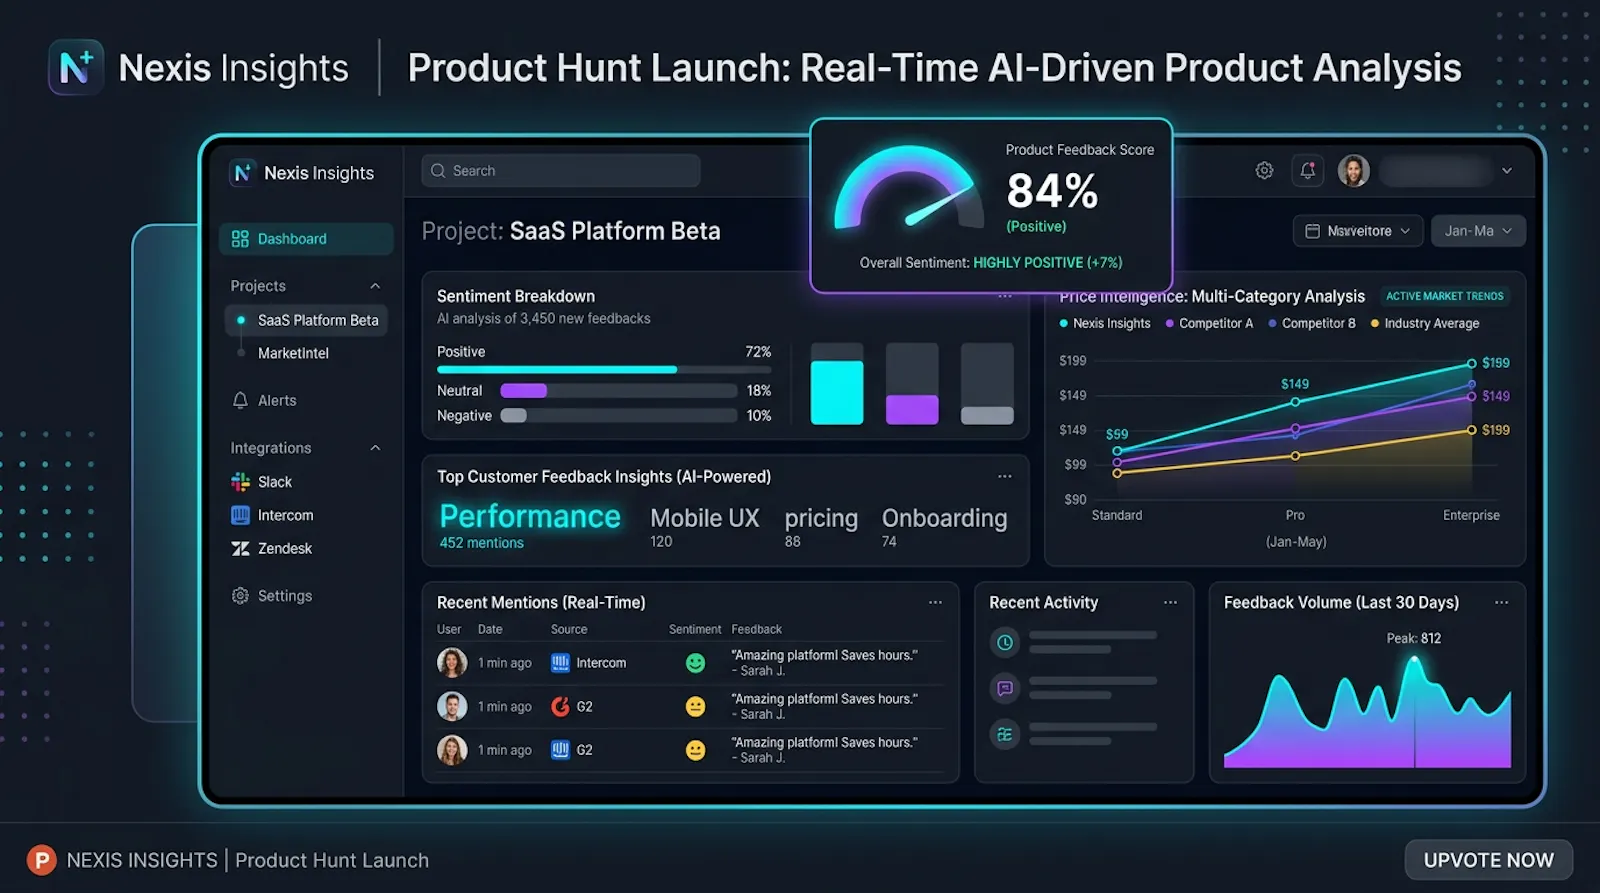The width and height of the screenshot is (1600, 893).
Task: Open Top Customer Feedback Insights more options
Action: (1005, 477)
